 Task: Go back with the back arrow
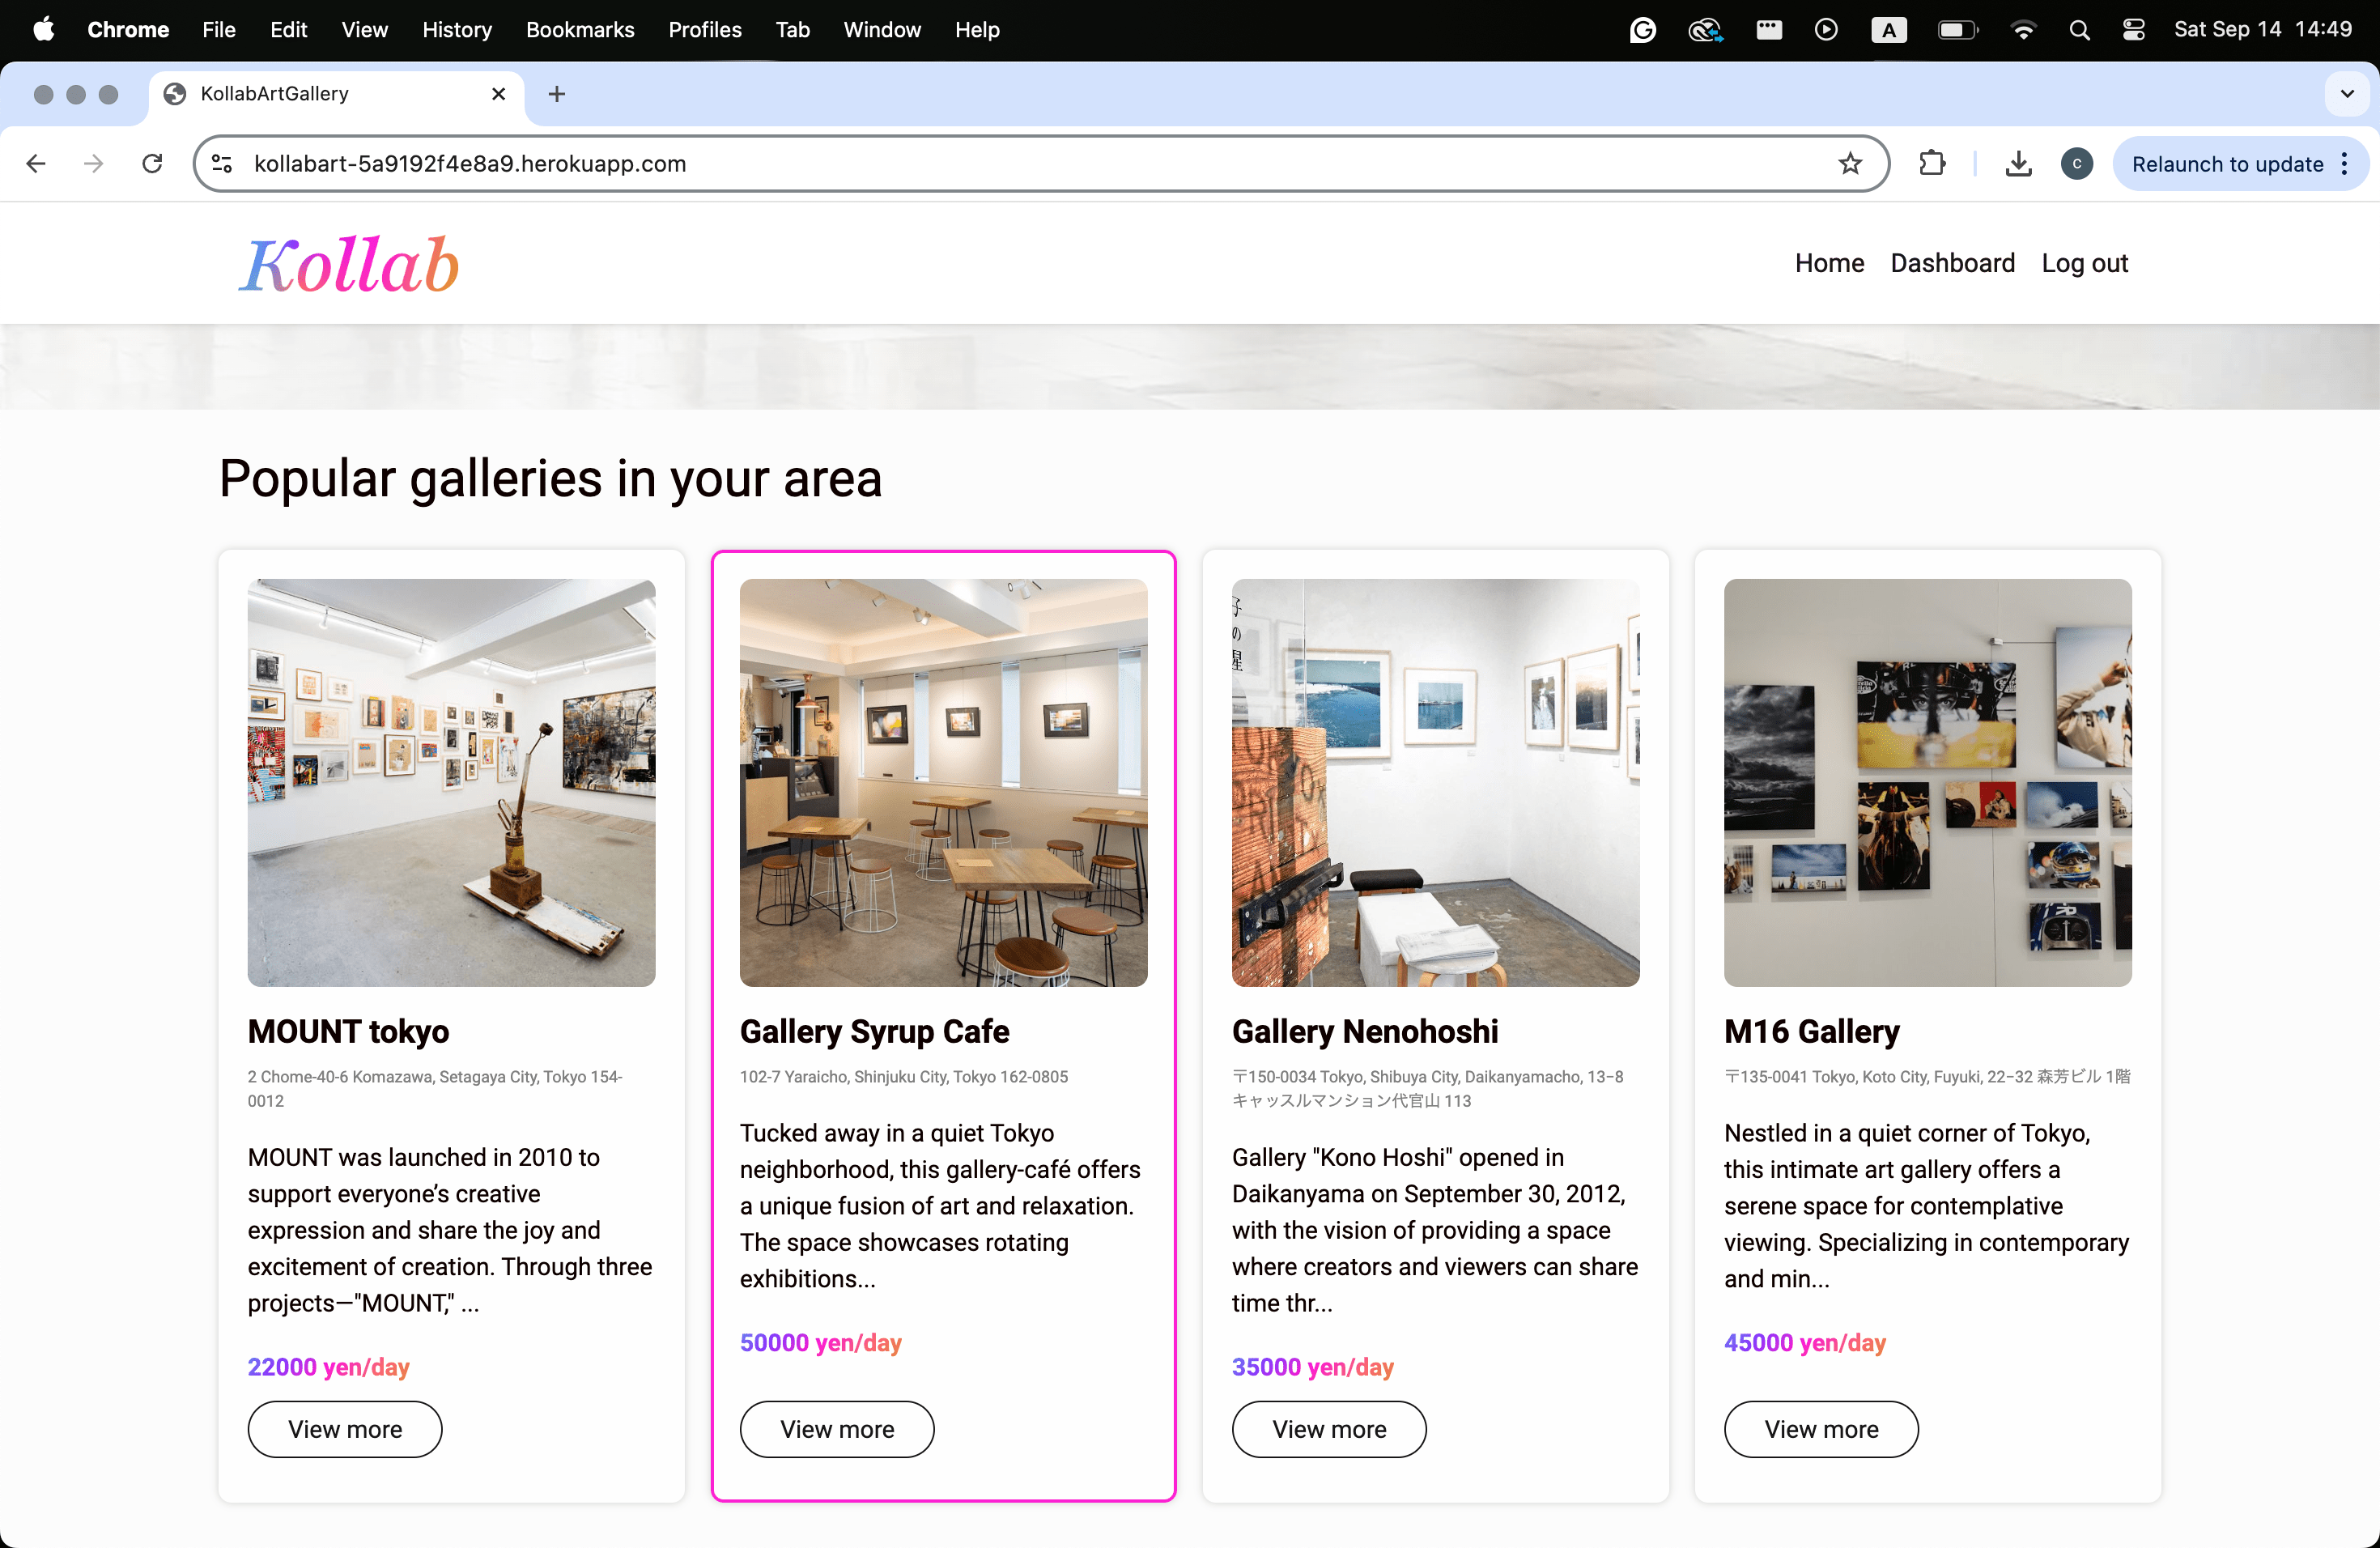37,164
